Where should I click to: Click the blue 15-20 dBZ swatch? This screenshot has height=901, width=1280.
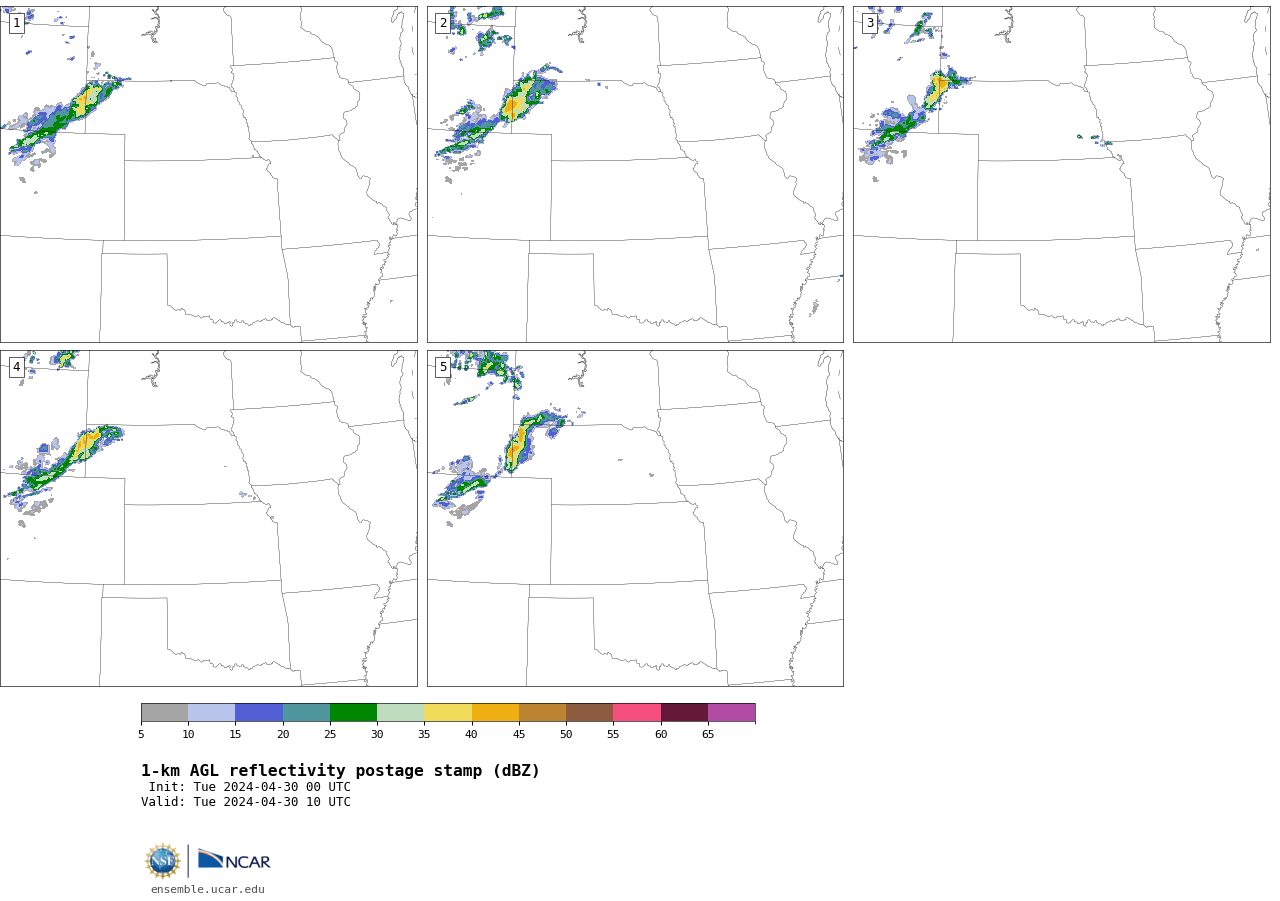[259, 713]
